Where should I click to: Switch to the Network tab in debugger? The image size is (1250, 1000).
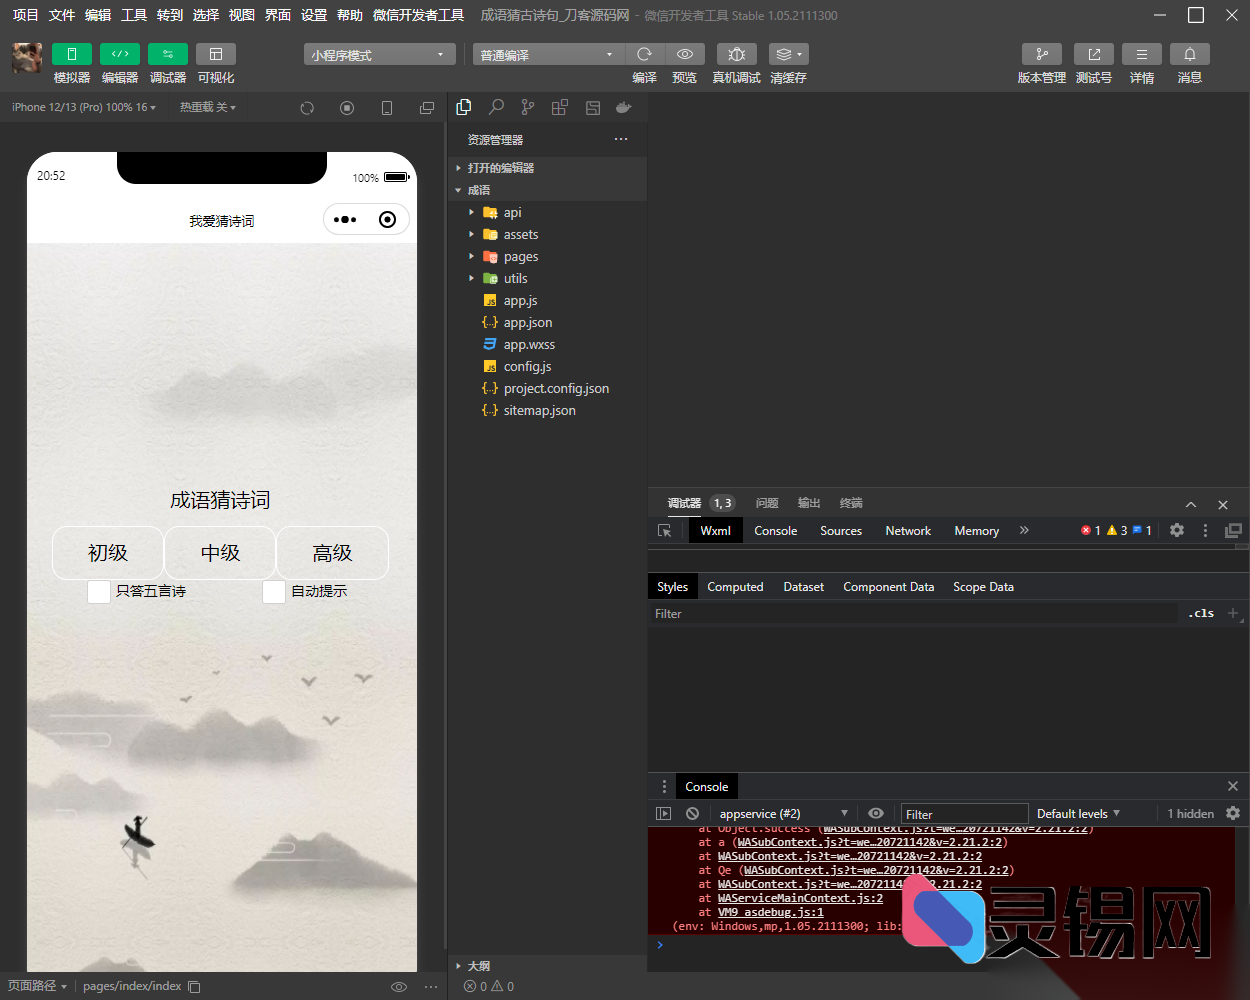907,530
